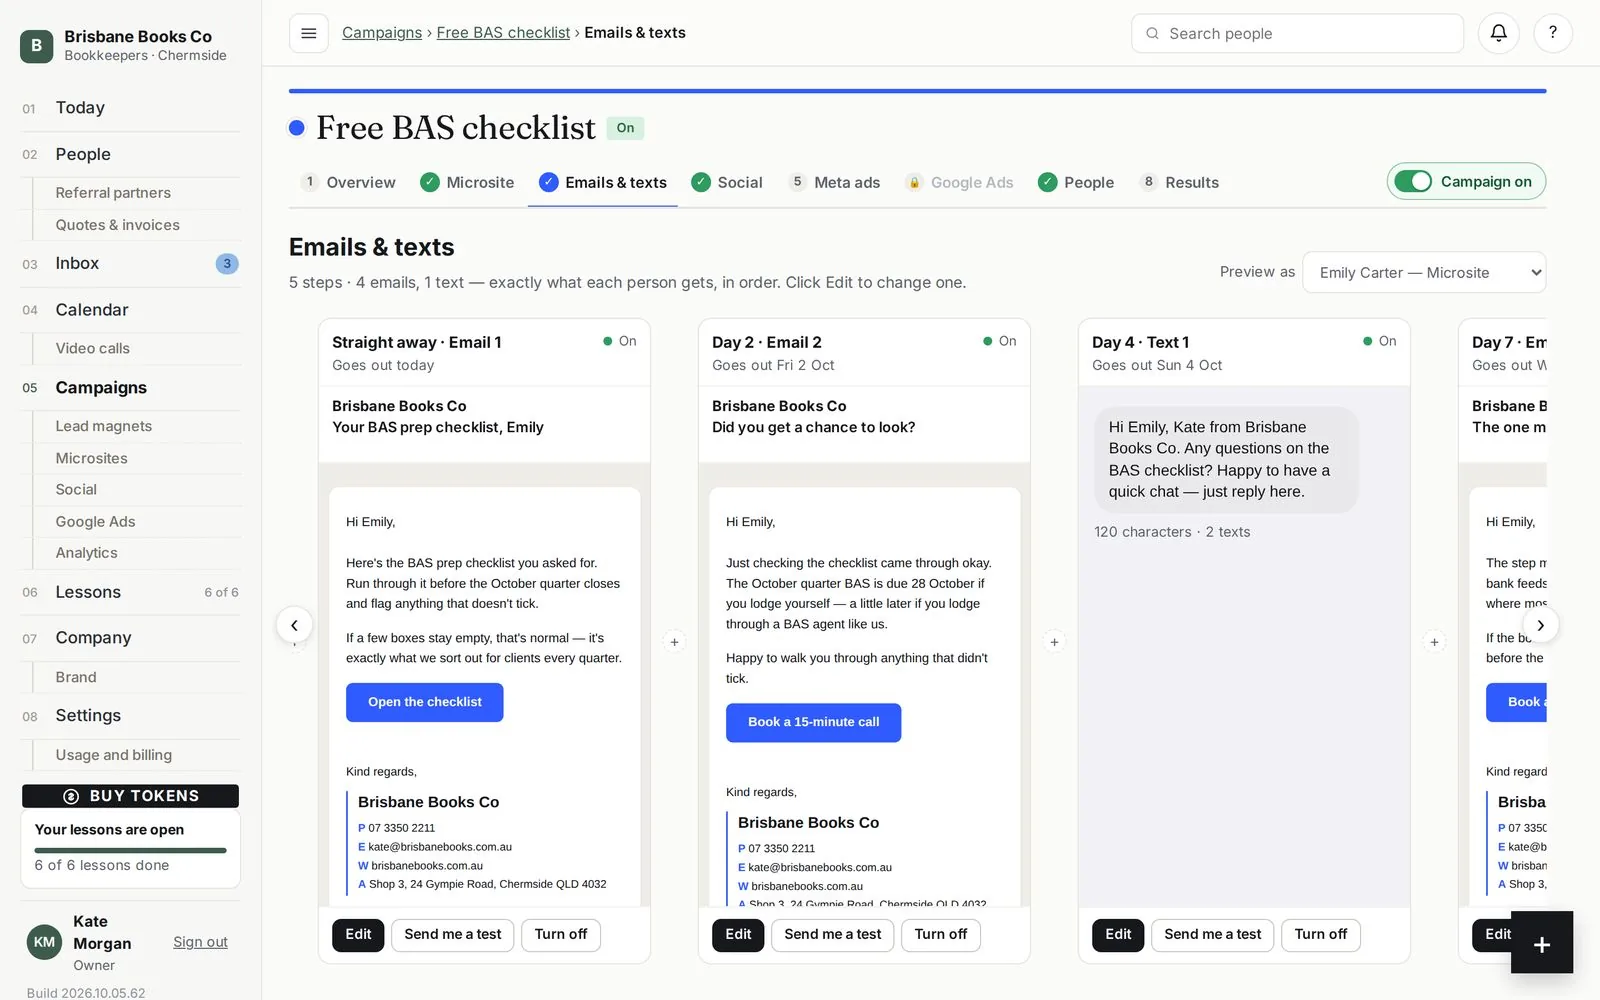1600x1000 pixels.
Task: Switch to the Overview tab
Action: 349,182
